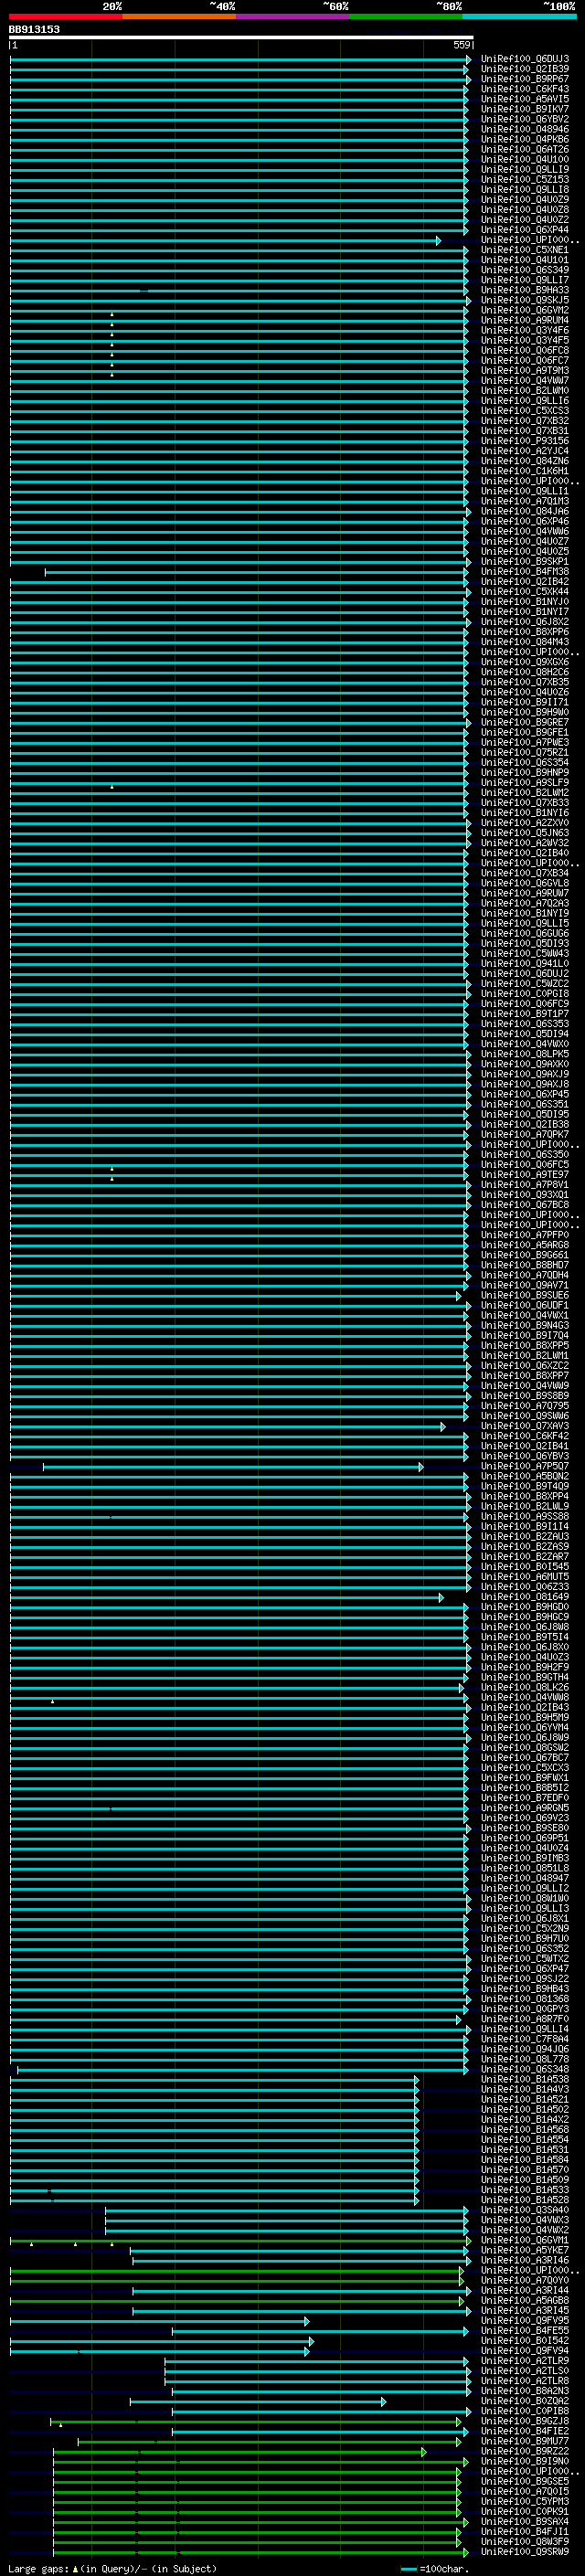585x2576 pixels.
Task: Select the UniRef100_C0PK91 entry
Action: (x=525, y=2511)
